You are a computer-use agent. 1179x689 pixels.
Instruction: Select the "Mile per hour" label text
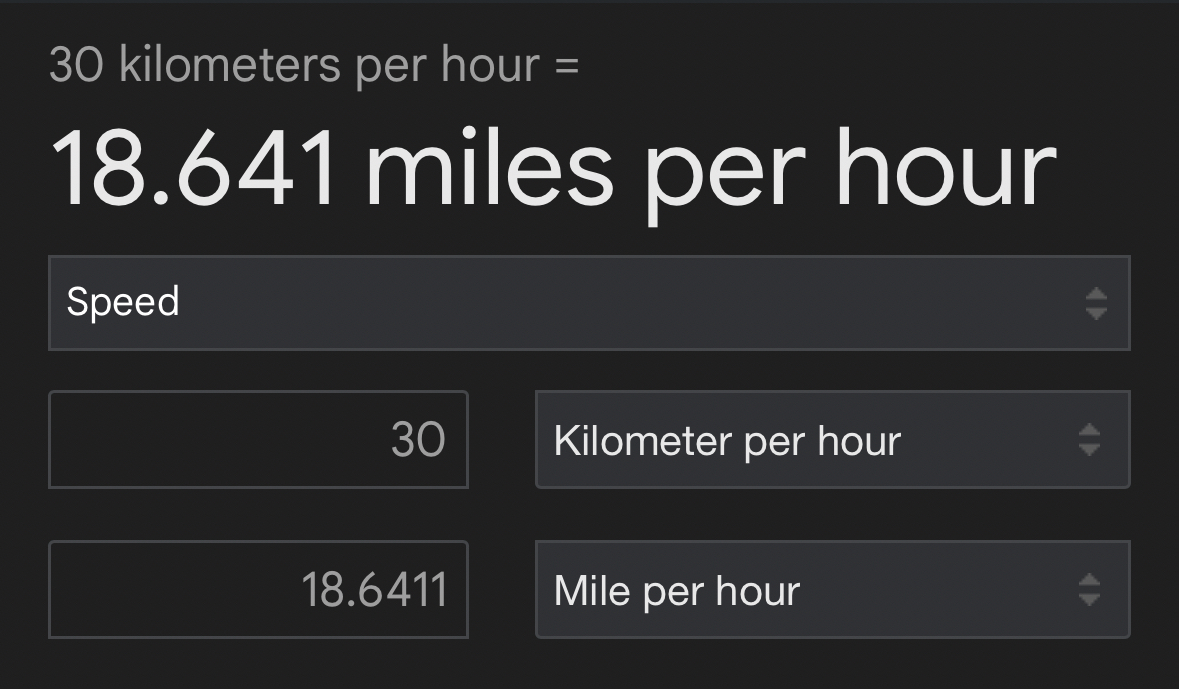pos(677,591)
